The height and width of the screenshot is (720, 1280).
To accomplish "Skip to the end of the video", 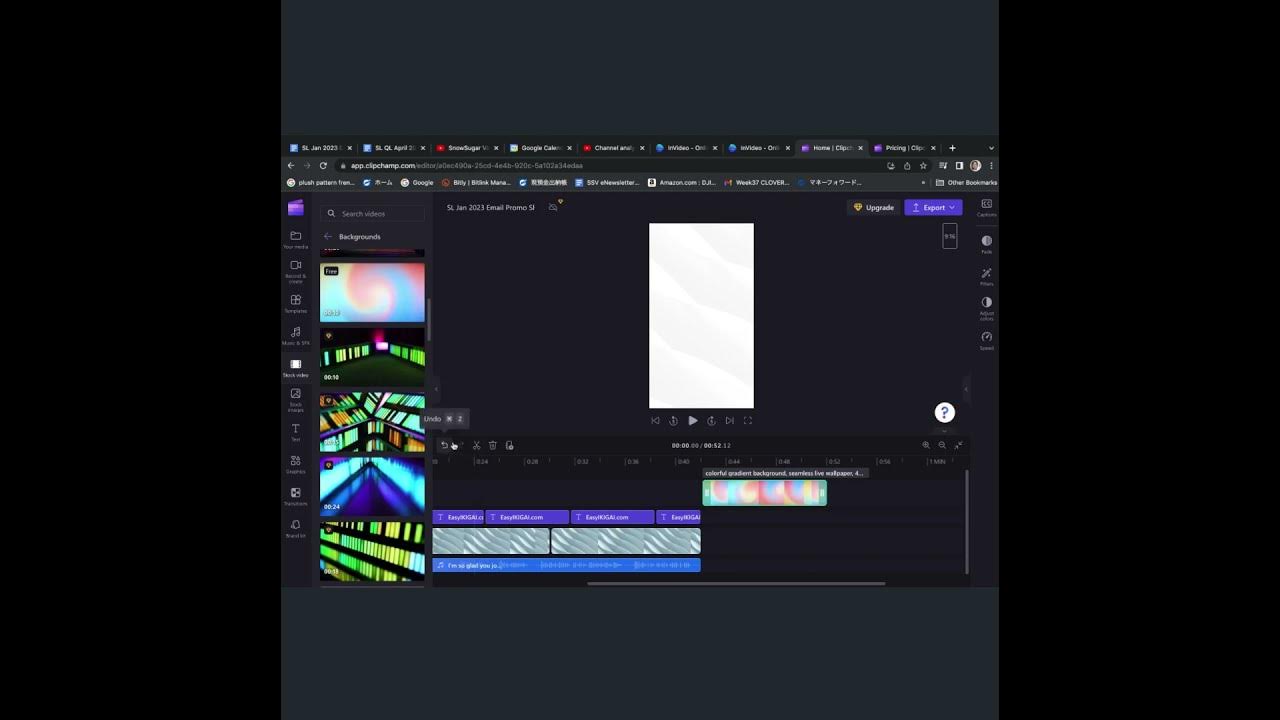I will [729, 421].
